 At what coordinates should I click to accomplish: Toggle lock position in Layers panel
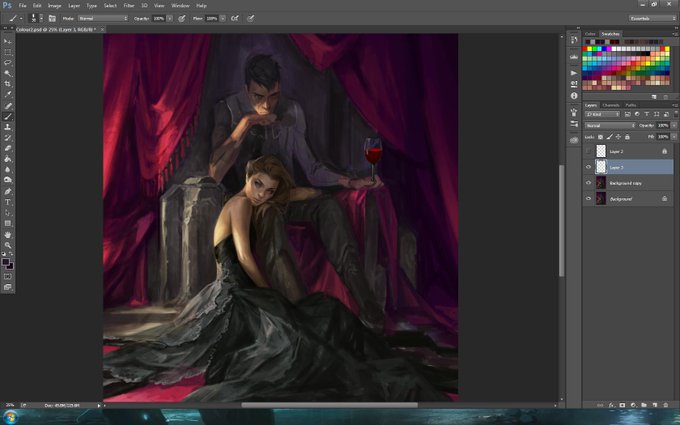tap(618, 137)
